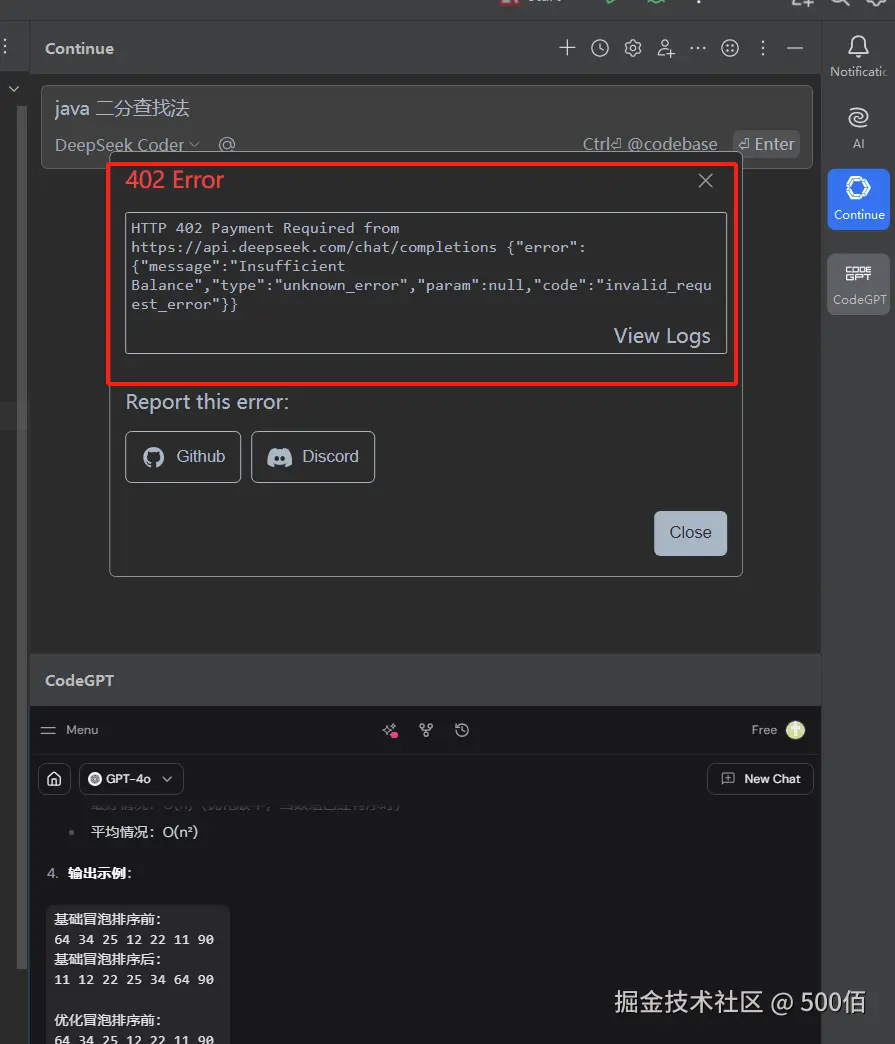Screen dimensions: 895x1044
Task: Go to CodeGPT home icon
Action: coord(54,779)
